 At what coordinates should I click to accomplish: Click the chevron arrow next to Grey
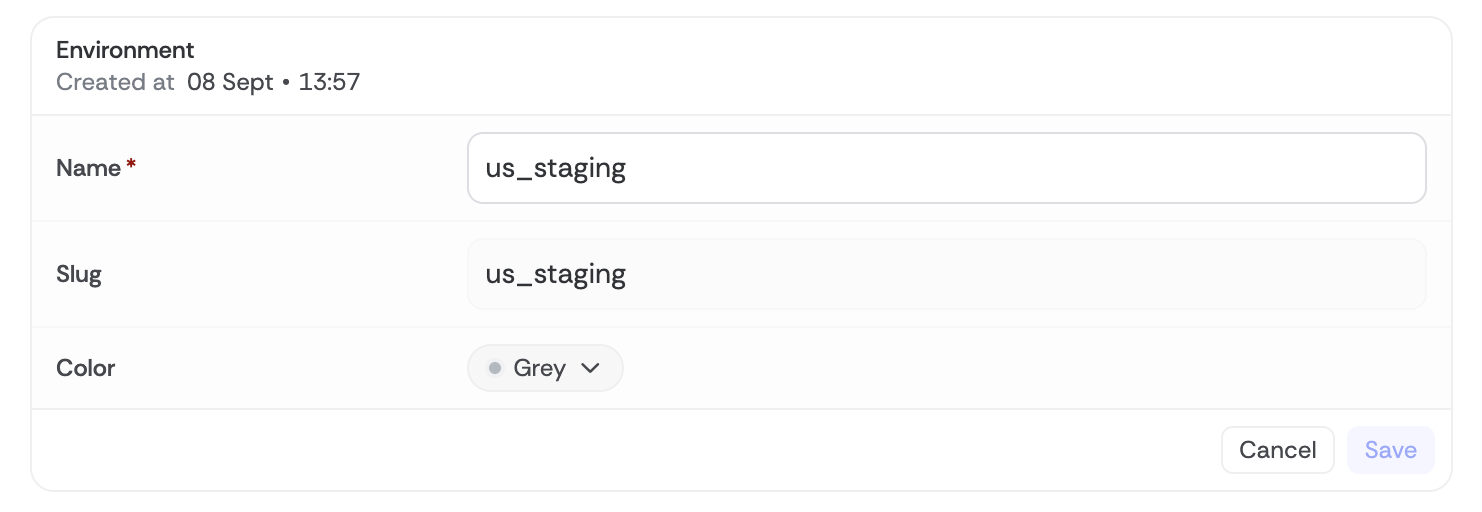[x=590, y=368]
